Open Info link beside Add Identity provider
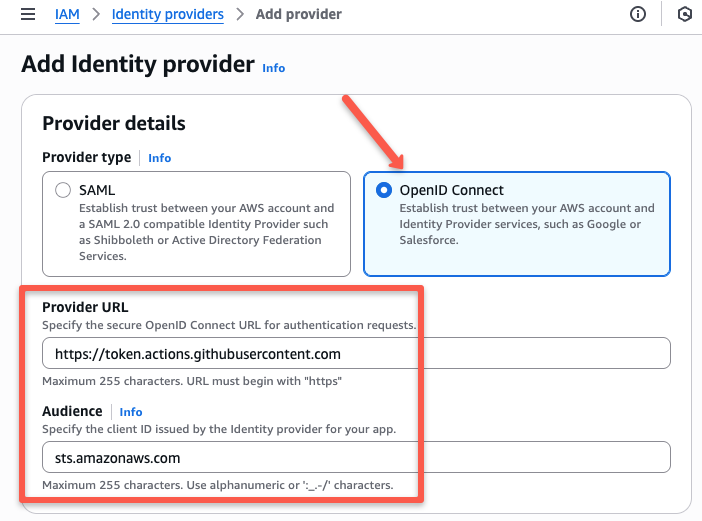702x521 pixels. (x=274, y=68)
